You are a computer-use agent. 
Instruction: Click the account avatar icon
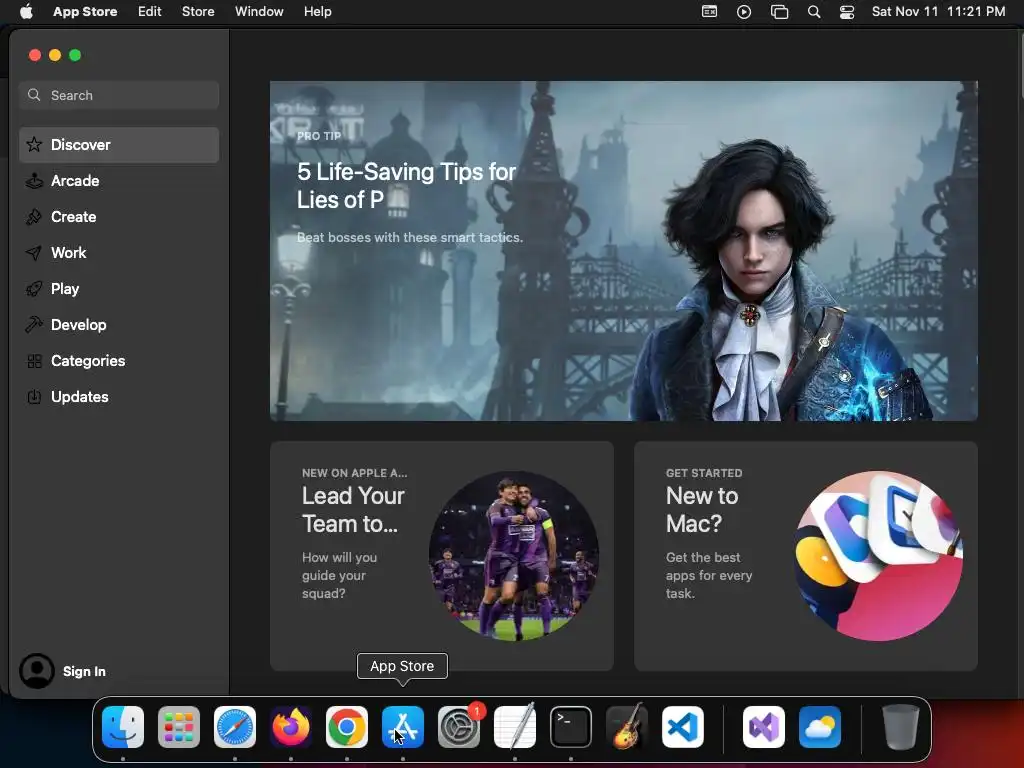coord(37,671)
